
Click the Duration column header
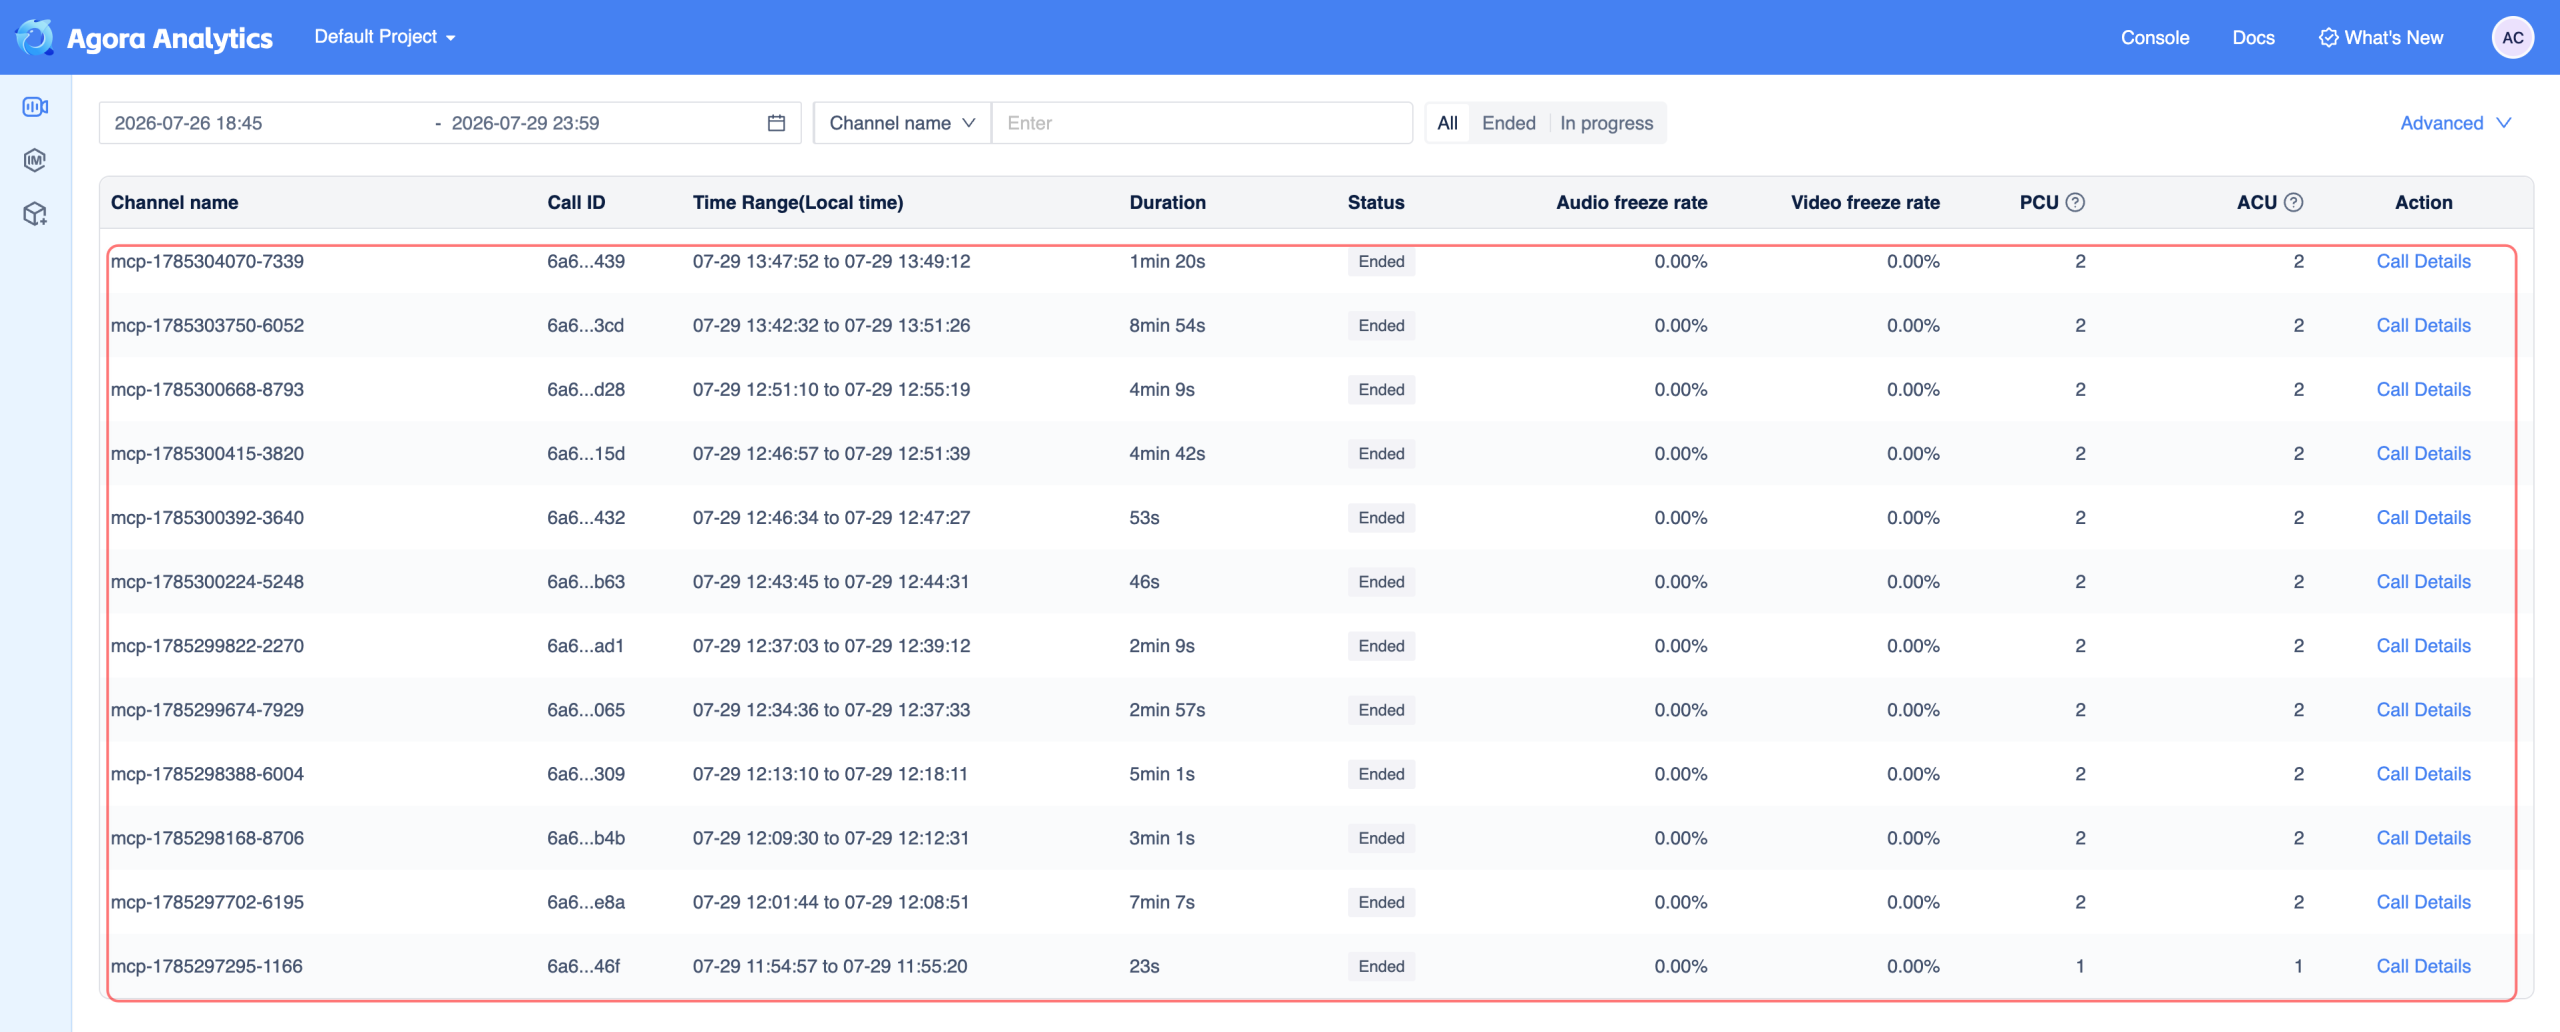[1167, 202]
